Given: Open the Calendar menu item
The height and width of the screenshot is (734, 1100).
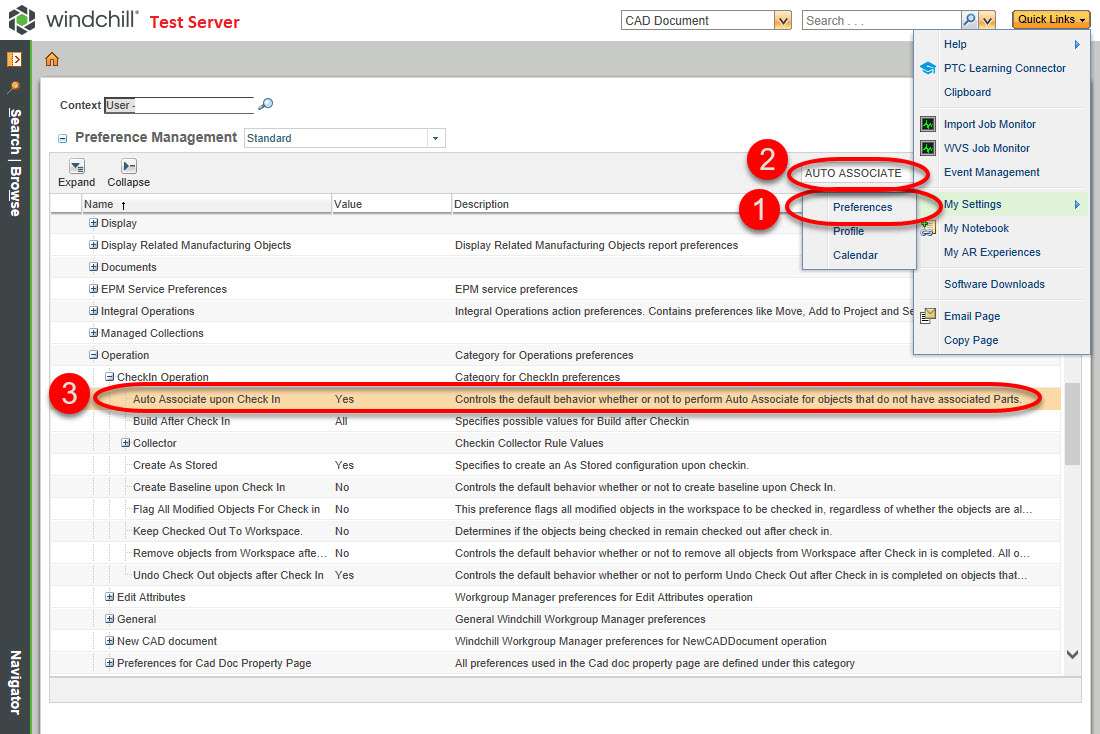Looking at the screenshot, I should pos(856,255).
